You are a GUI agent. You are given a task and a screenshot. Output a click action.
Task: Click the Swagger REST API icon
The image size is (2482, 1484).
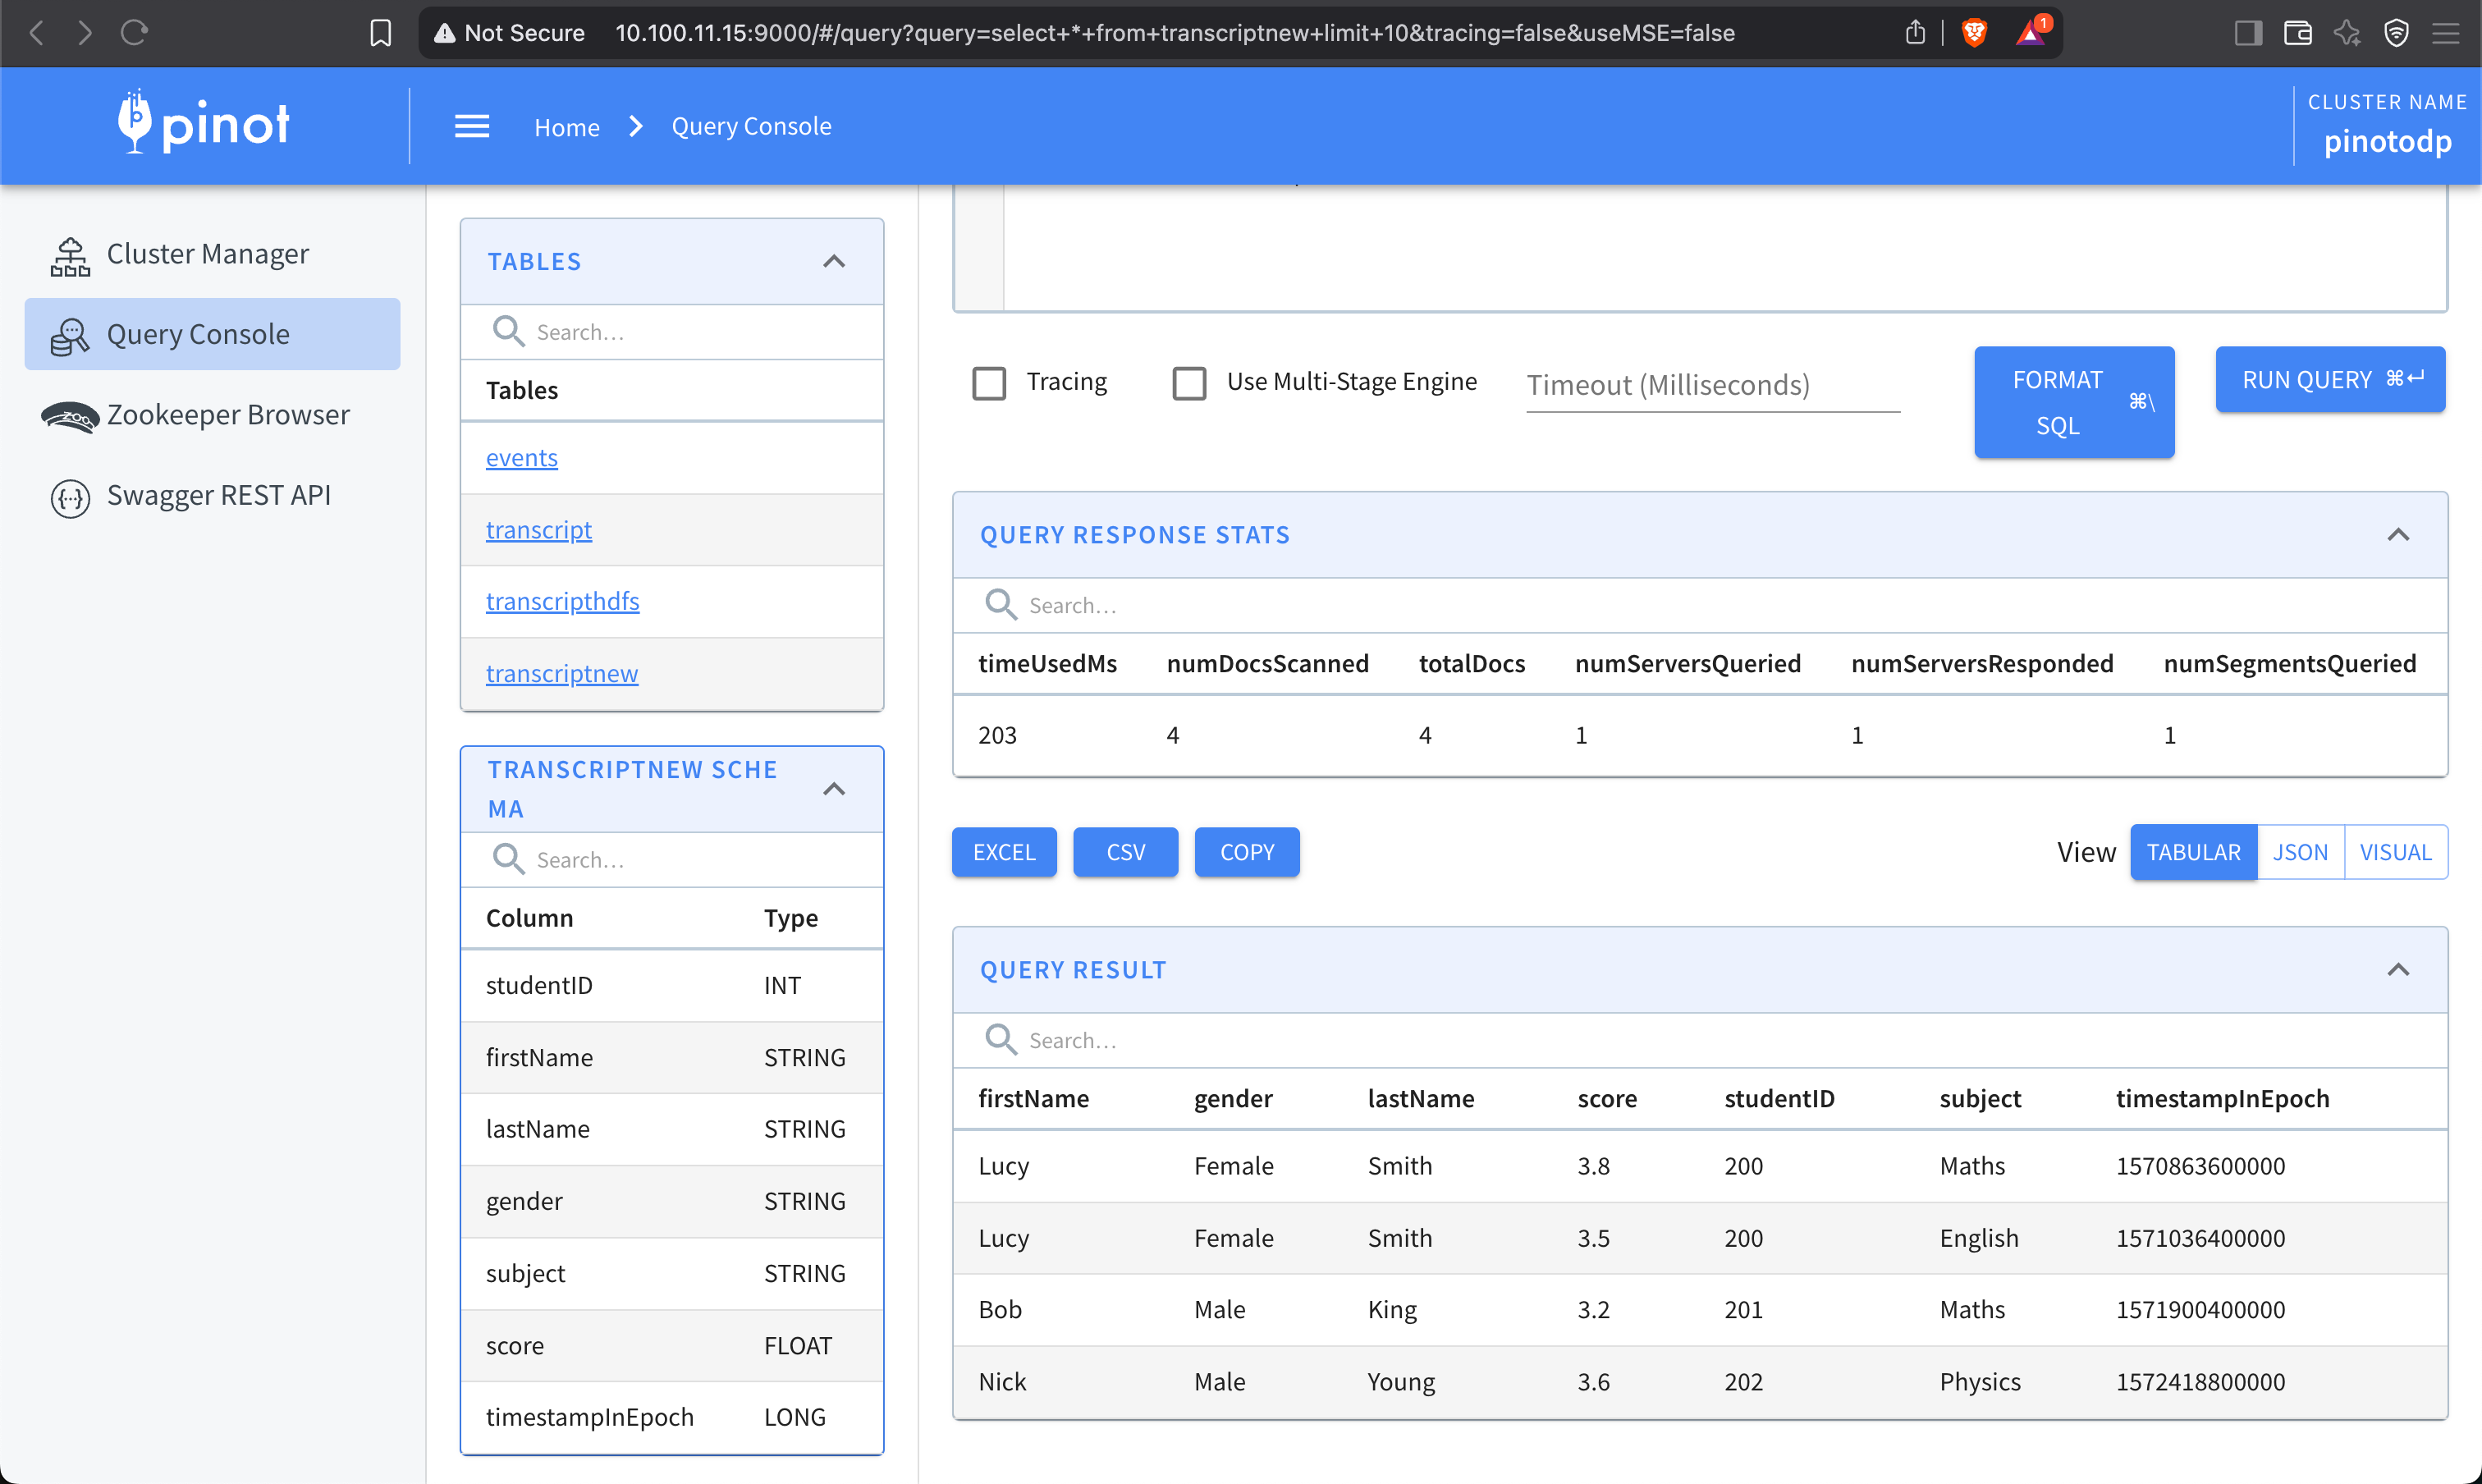click(x=70, y=497)
